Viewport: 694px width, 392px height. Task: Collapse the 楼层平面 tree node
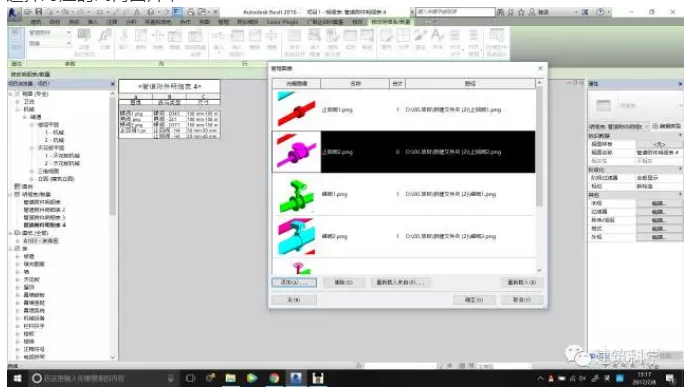pos(32,125)
